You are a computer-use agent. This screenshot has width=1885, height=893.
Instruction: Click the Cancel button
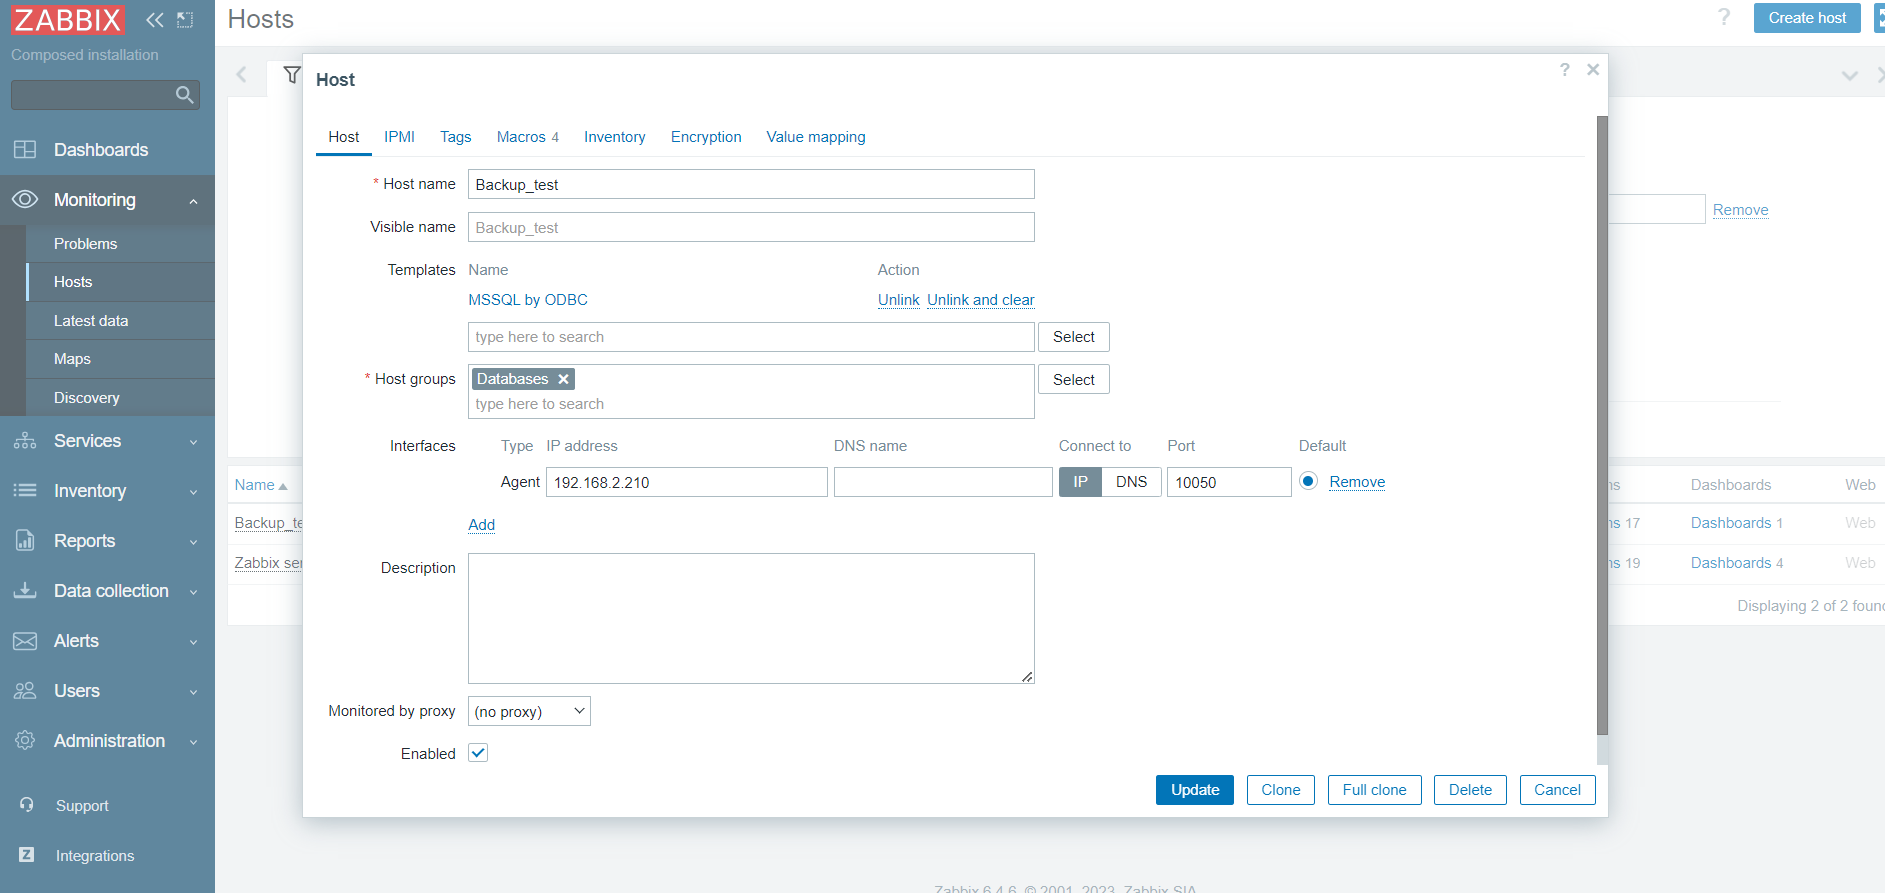tap(1557, 790)
